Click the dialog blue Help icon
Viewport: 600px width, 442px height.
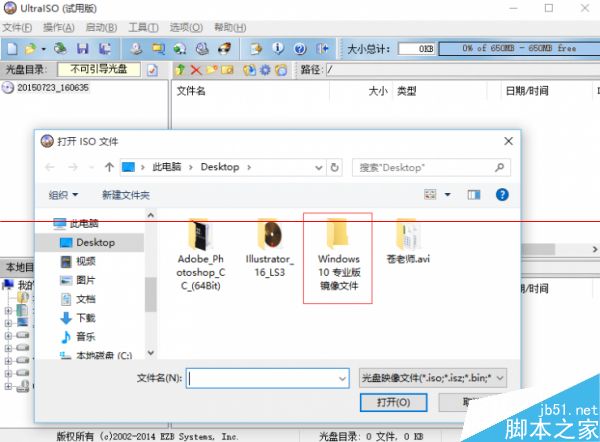tap(502, 195)
